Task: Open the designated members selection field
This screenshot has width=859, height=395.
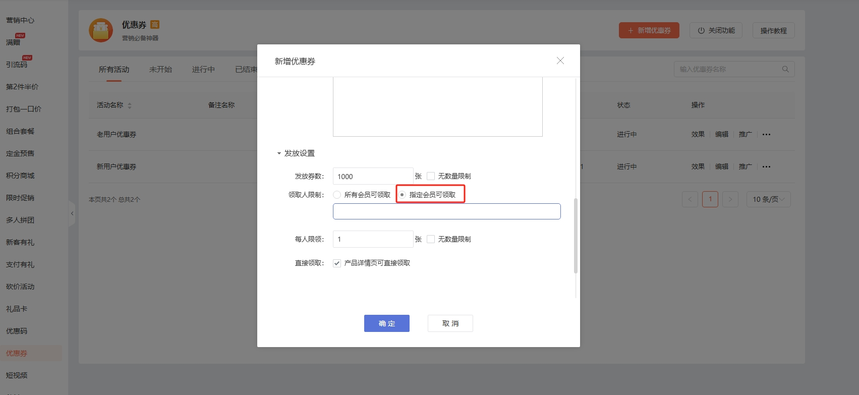Action: point(446,211)
